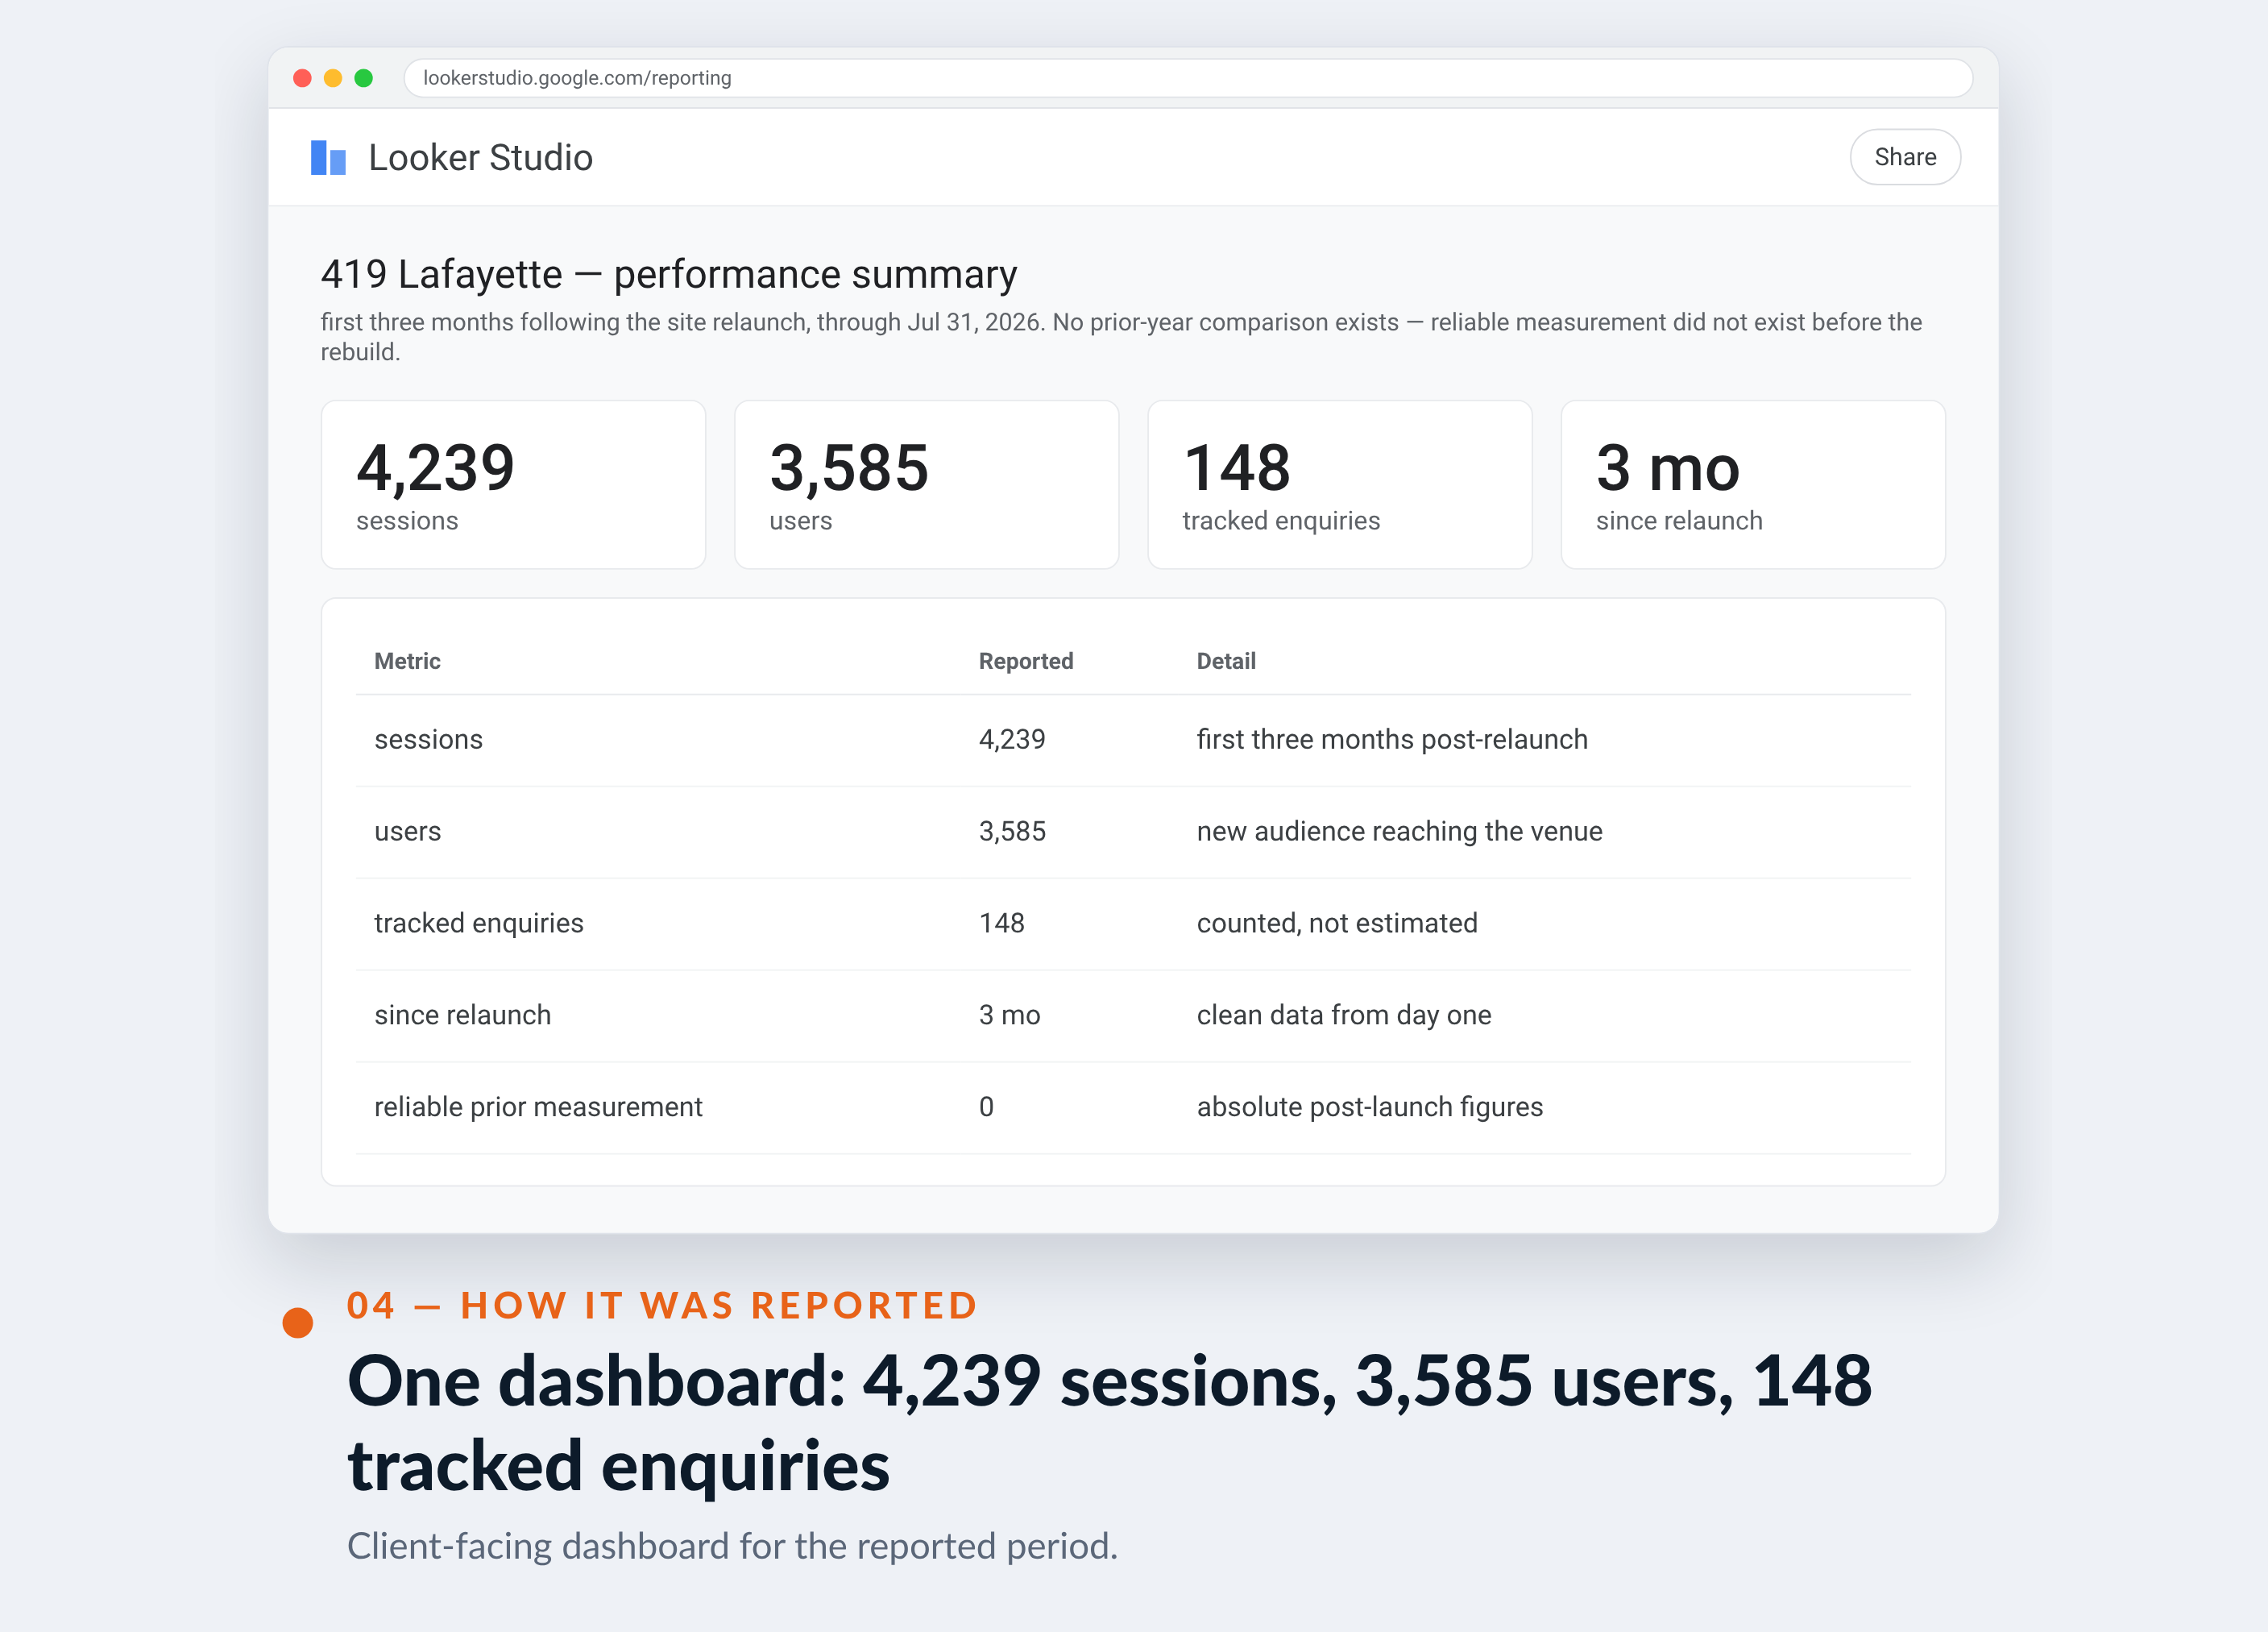The width and height of the screenshot is (2268, 1632).
Task: Click the 3,585 value in the table
Action: point(1011,831)
